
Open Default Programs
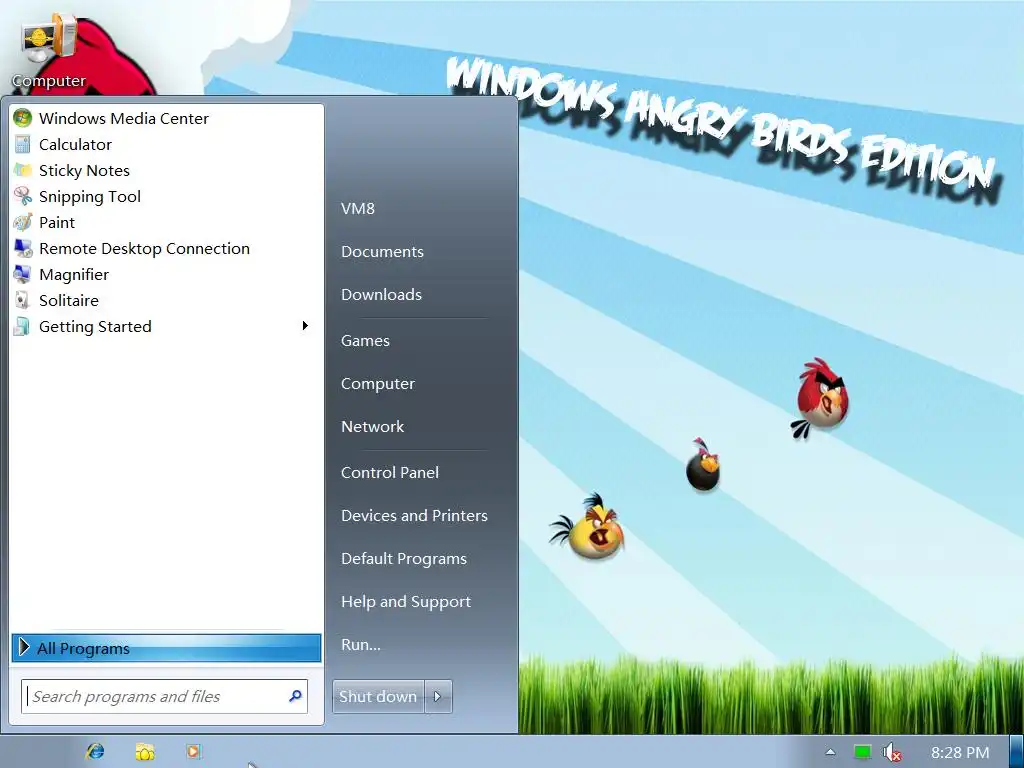click(404, 558)
